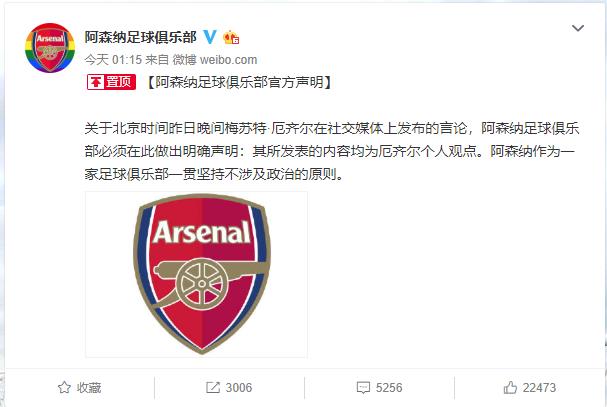
Task: Open the Arsenal crest image thumbnail
Action: coord(196,274)
